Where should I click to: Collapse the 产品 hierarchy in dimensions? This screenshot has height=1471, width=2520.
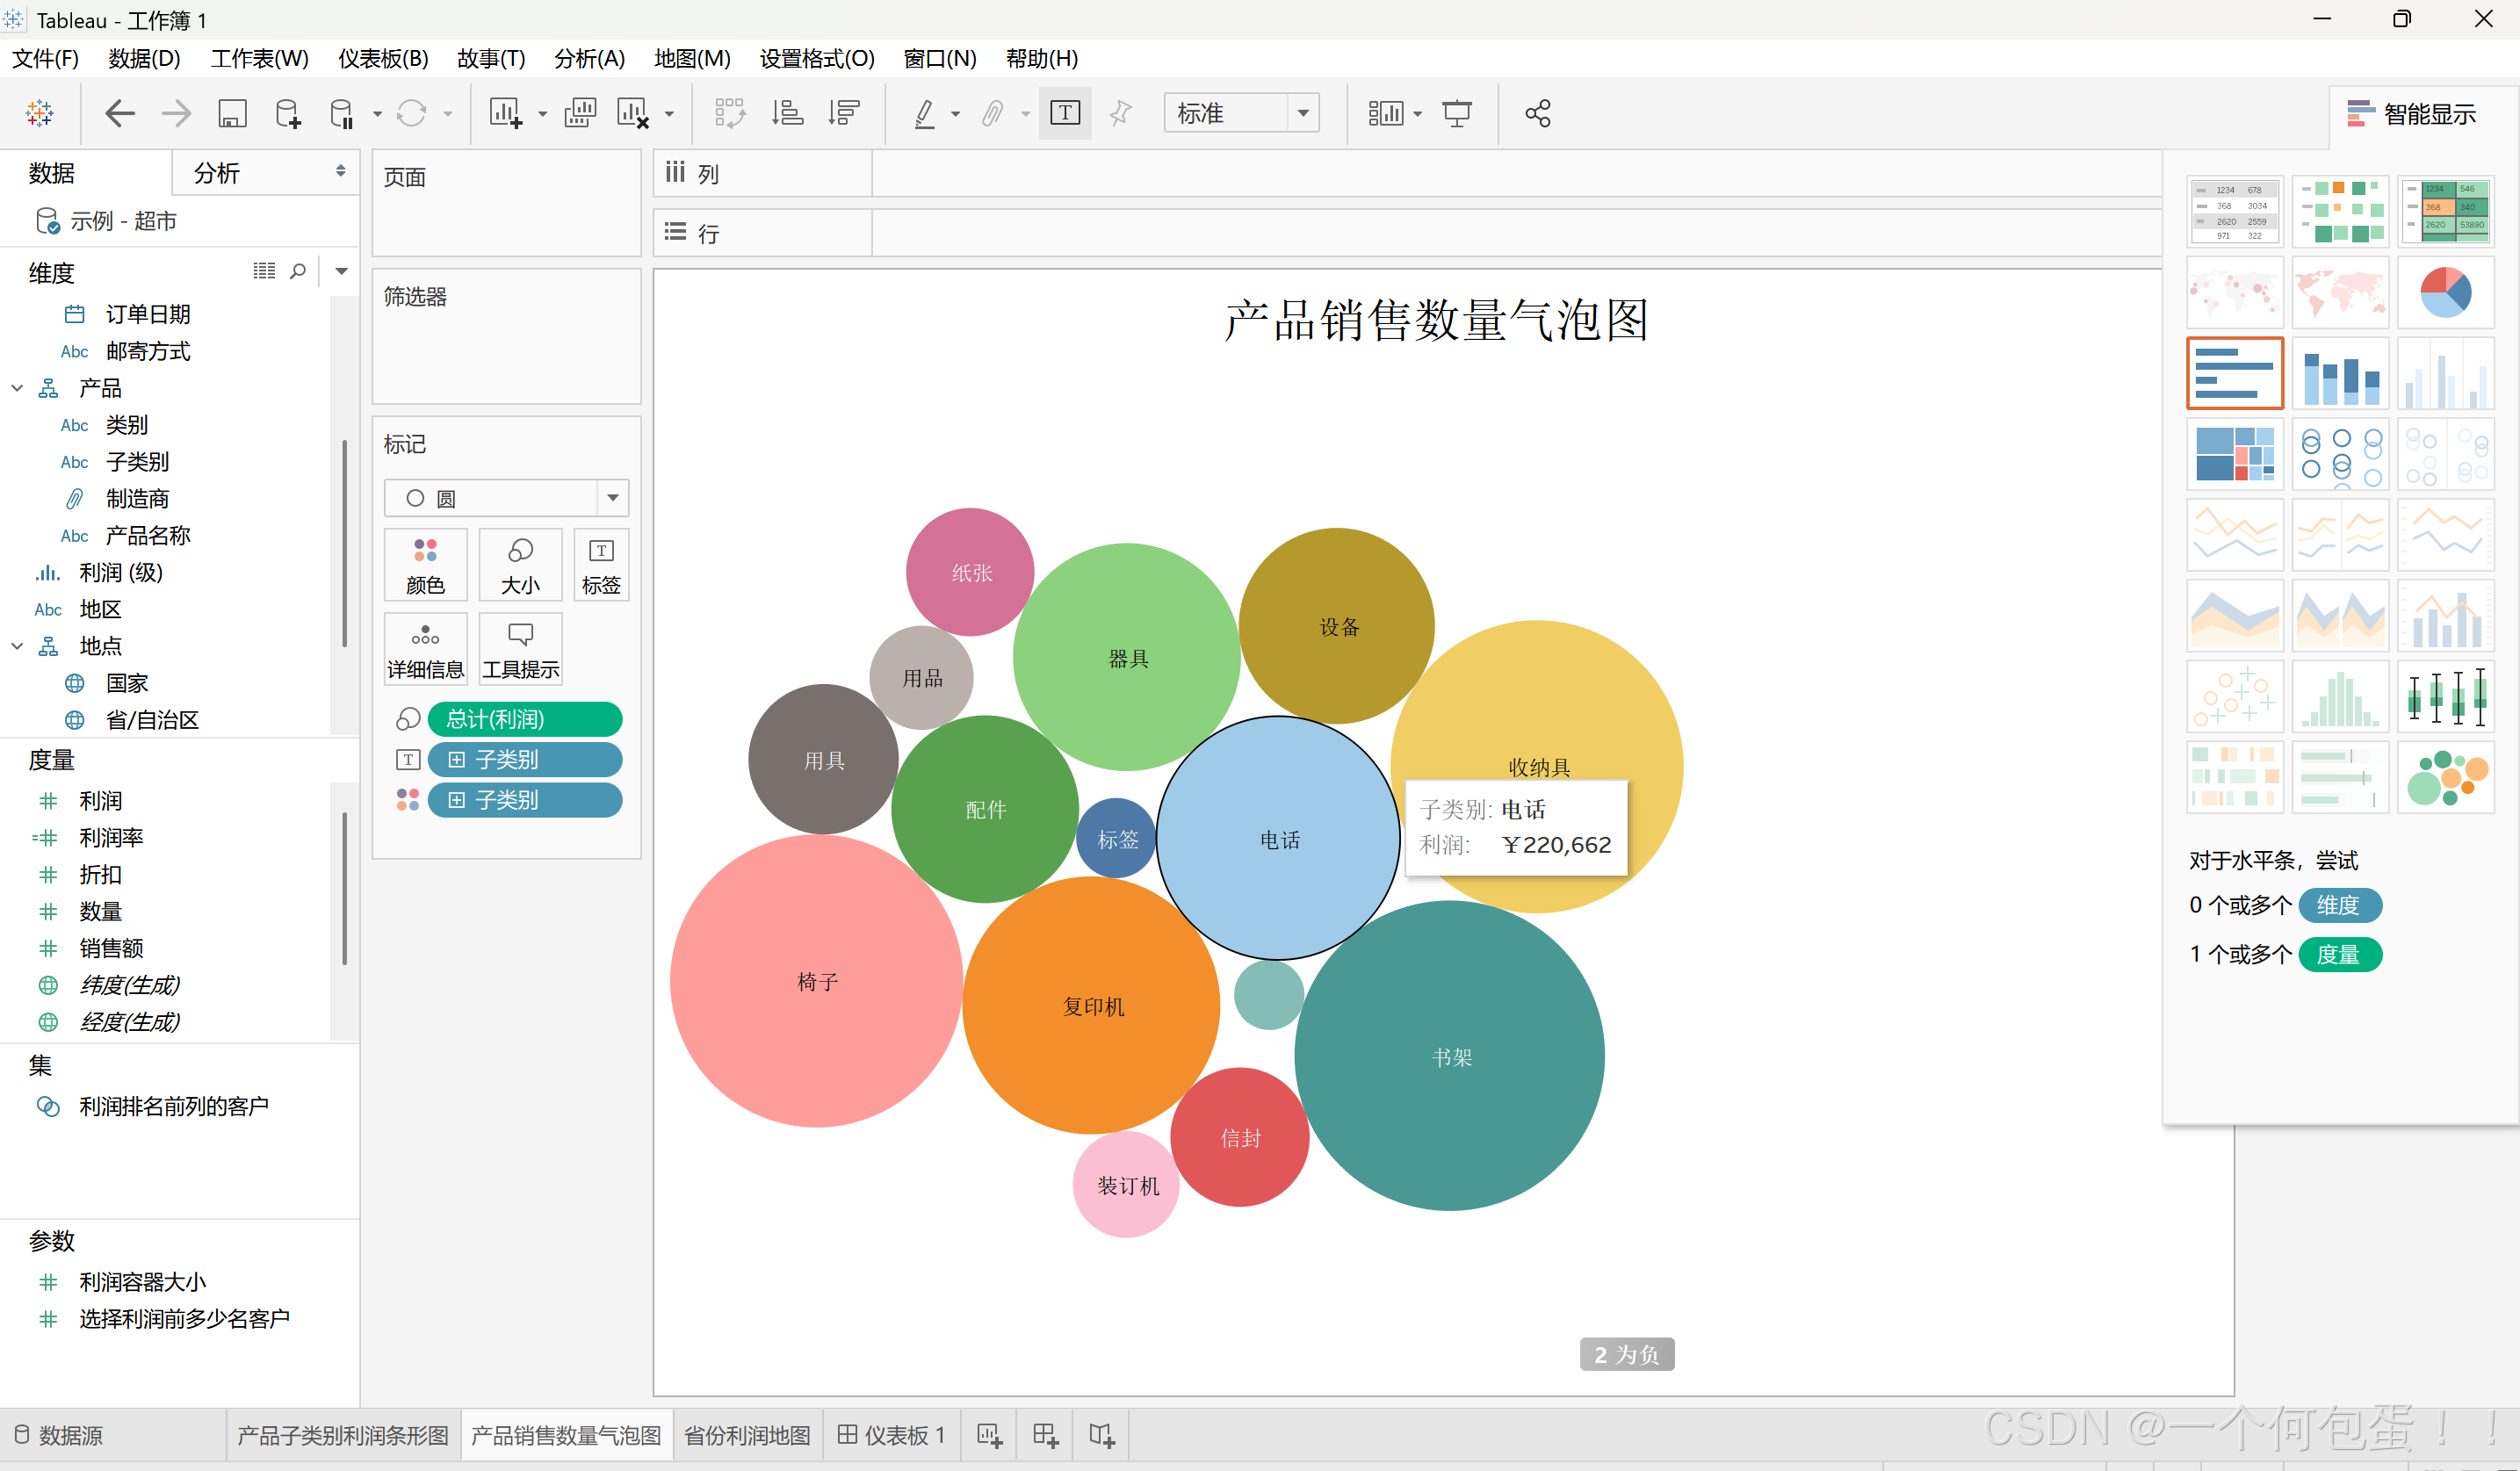[x=18, y=388]
